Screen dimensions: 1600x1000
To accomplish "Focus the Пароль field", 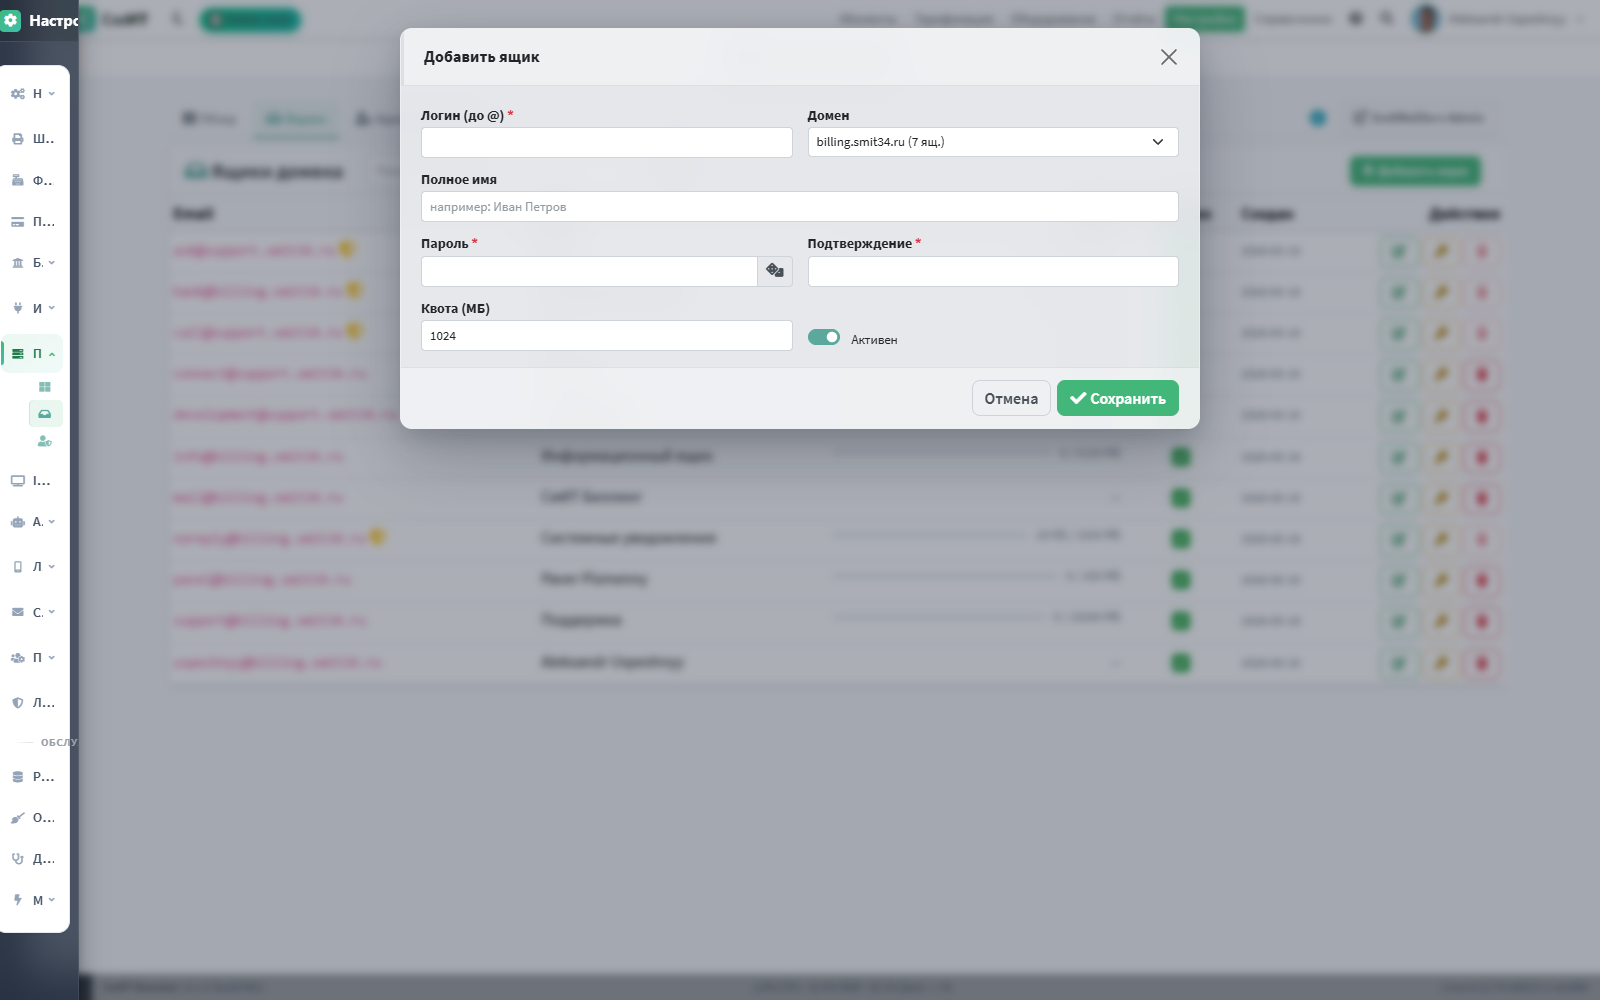I will pos(589,271).
